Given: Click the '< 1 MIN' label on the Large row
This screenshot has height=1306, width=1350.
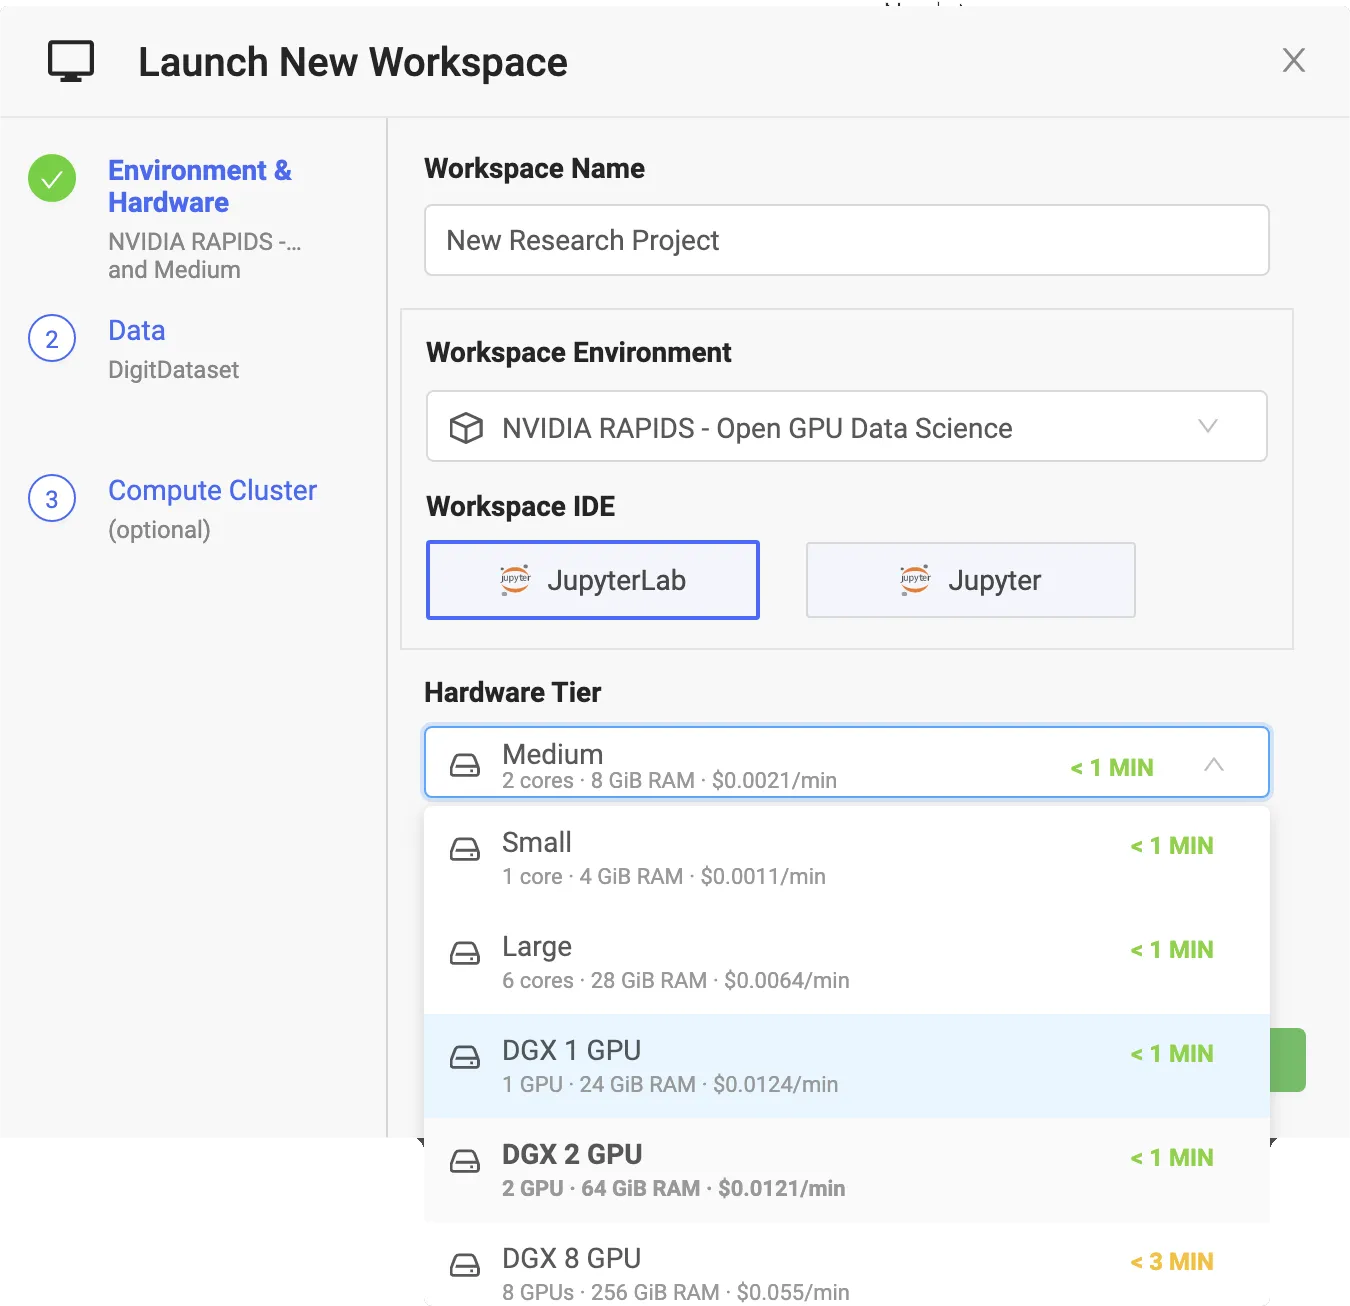Looking at the screenshot, I should coord(1172,949).
